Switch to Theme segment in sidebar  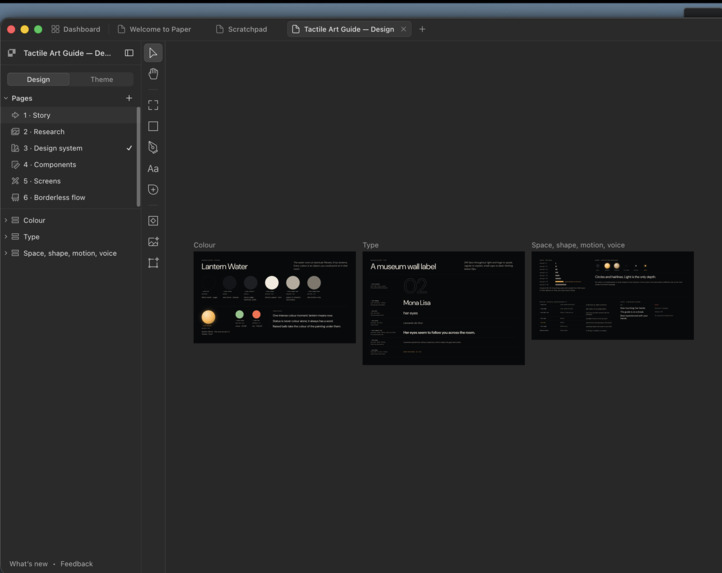coord(102,79)
